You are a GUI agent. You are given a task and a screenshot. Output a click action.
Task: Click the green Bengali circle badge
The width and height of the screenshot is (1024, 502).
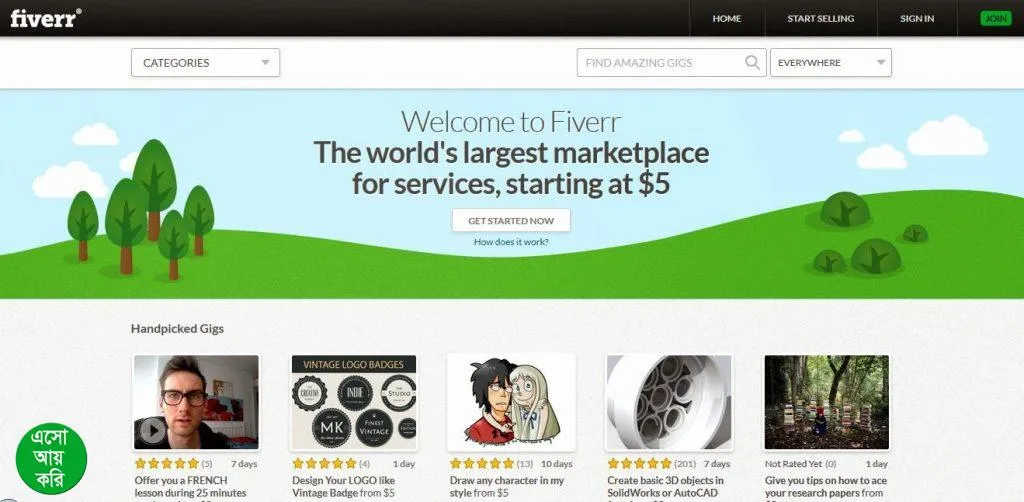click(x=52, y=459)
